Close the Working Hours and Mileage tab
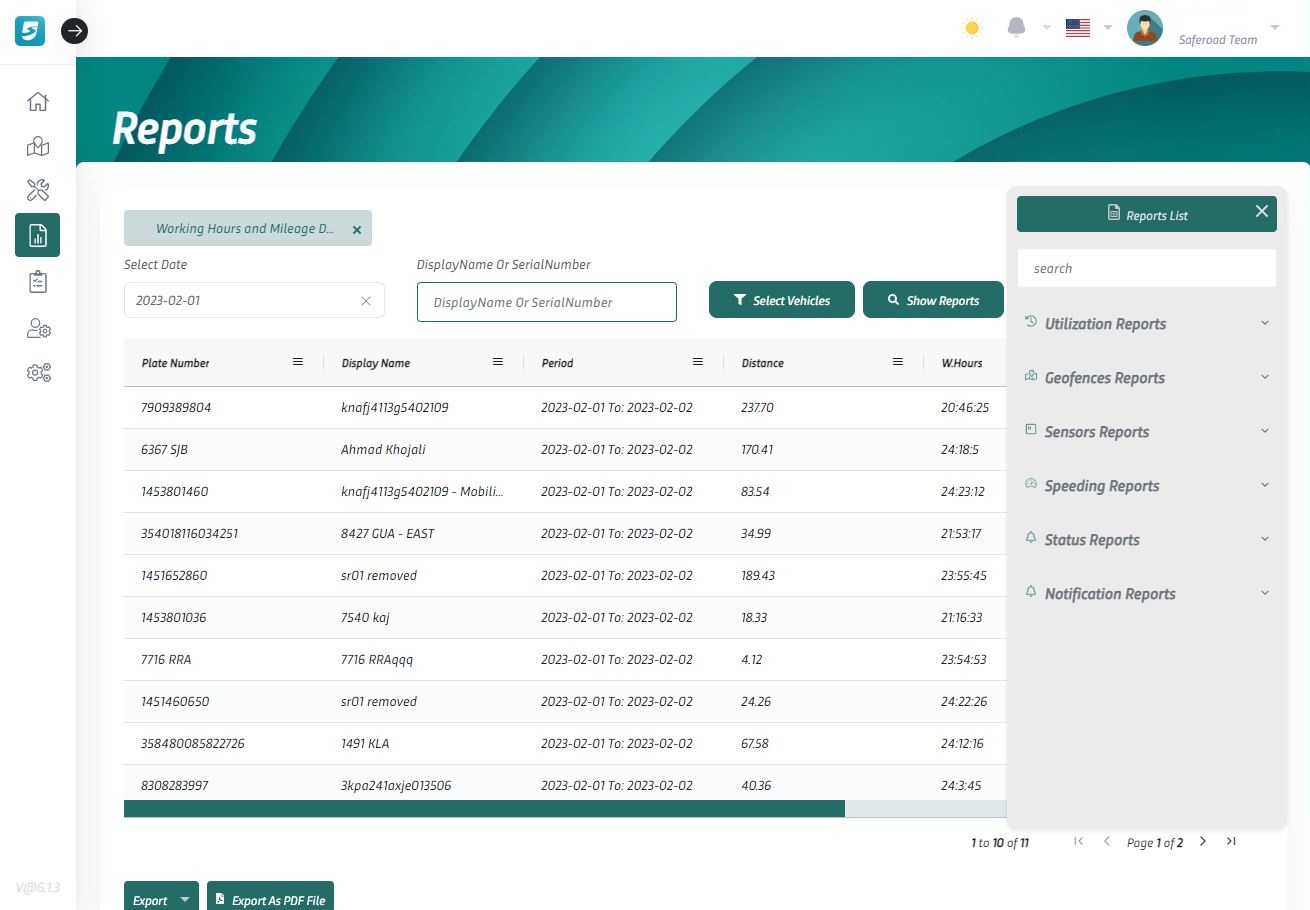The height and width of the screenshot is (910, 1310). pos(357,230)
